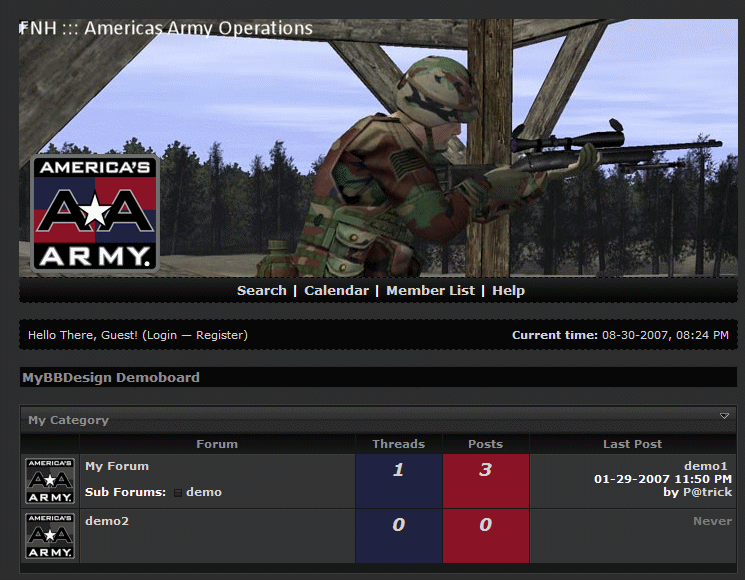Open the Calendar page
Image resolution: width=745 pixels, height=580 pixels.
[x=336, y=290]
